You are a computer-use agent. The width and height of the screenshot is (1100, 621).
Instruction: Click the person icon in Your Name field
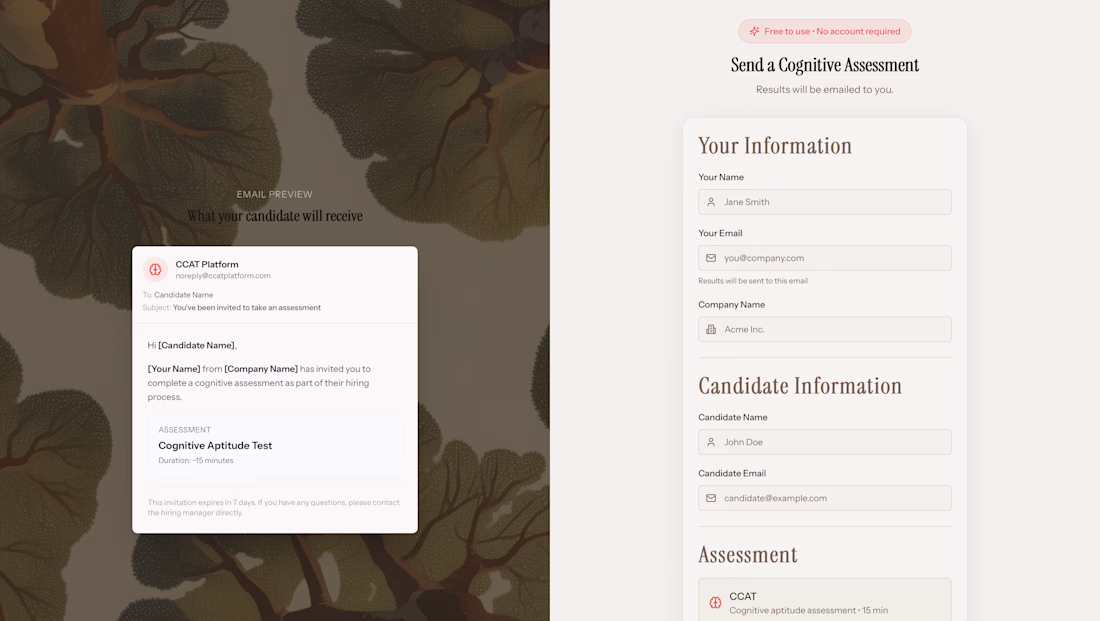pos(711,202)
